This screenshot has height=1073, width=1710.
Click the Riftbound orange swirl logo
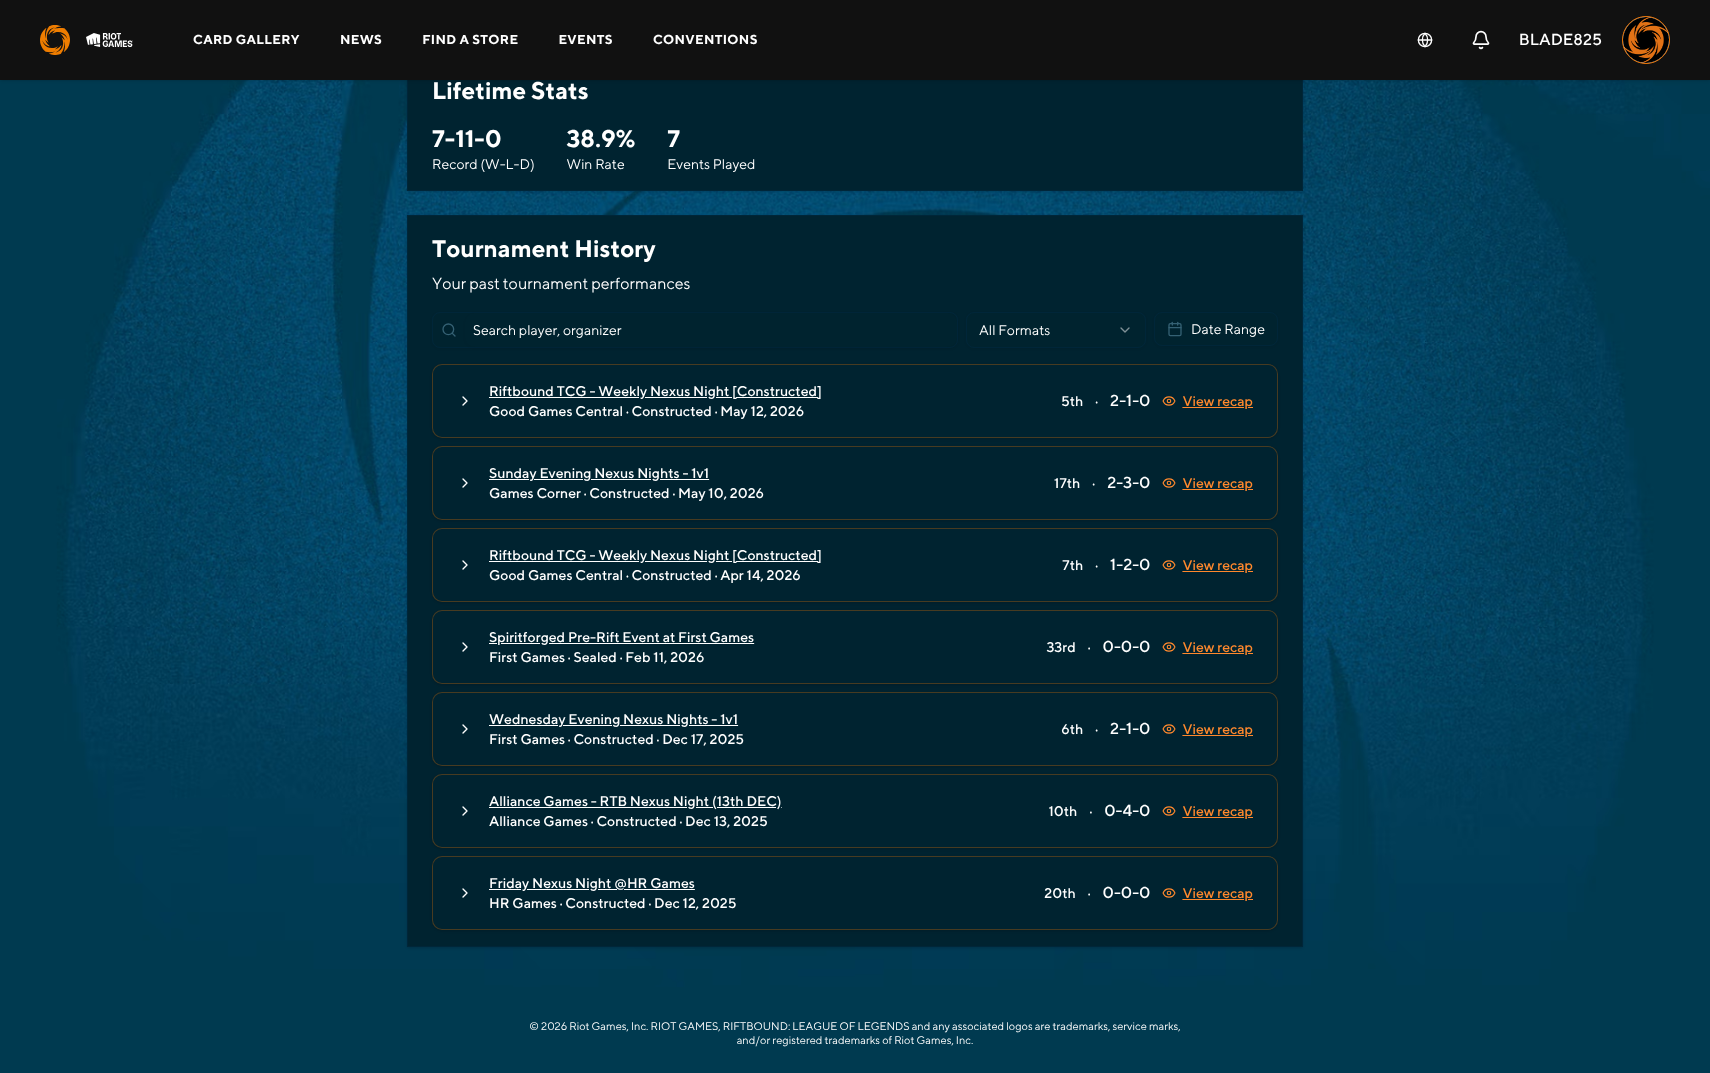(55, 40)
